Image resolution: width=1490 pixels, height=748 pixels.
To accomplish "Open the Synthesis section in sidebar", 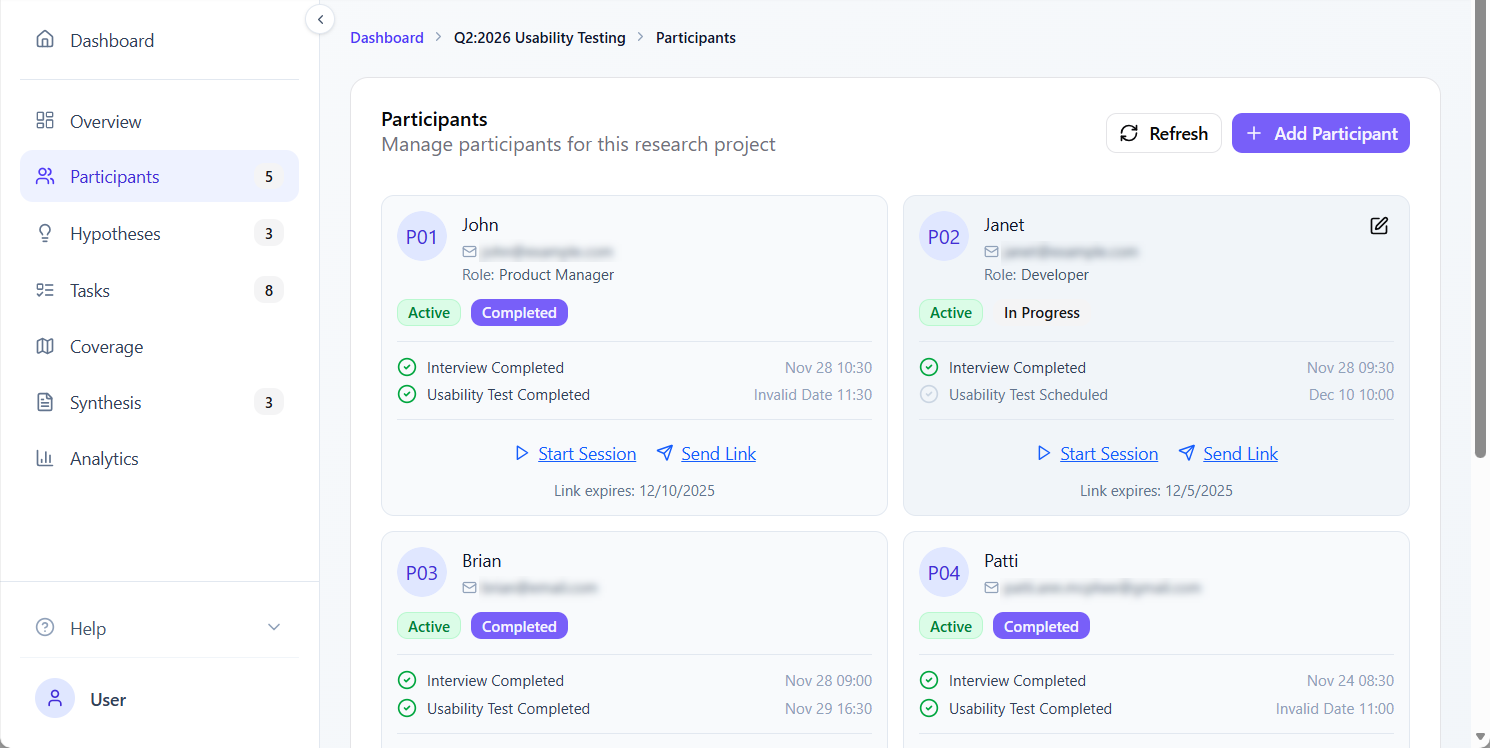I will coord(105,403).
